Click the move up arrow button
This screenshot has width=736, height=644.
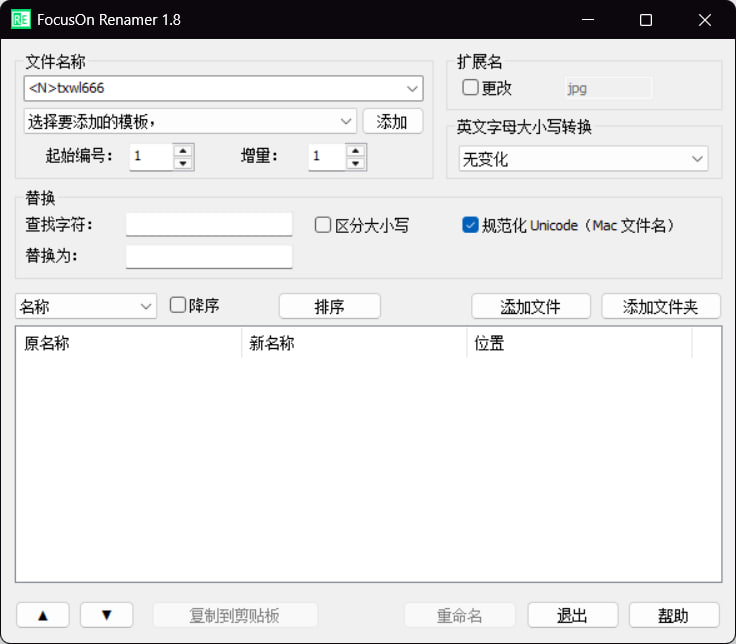click(42, 615)
